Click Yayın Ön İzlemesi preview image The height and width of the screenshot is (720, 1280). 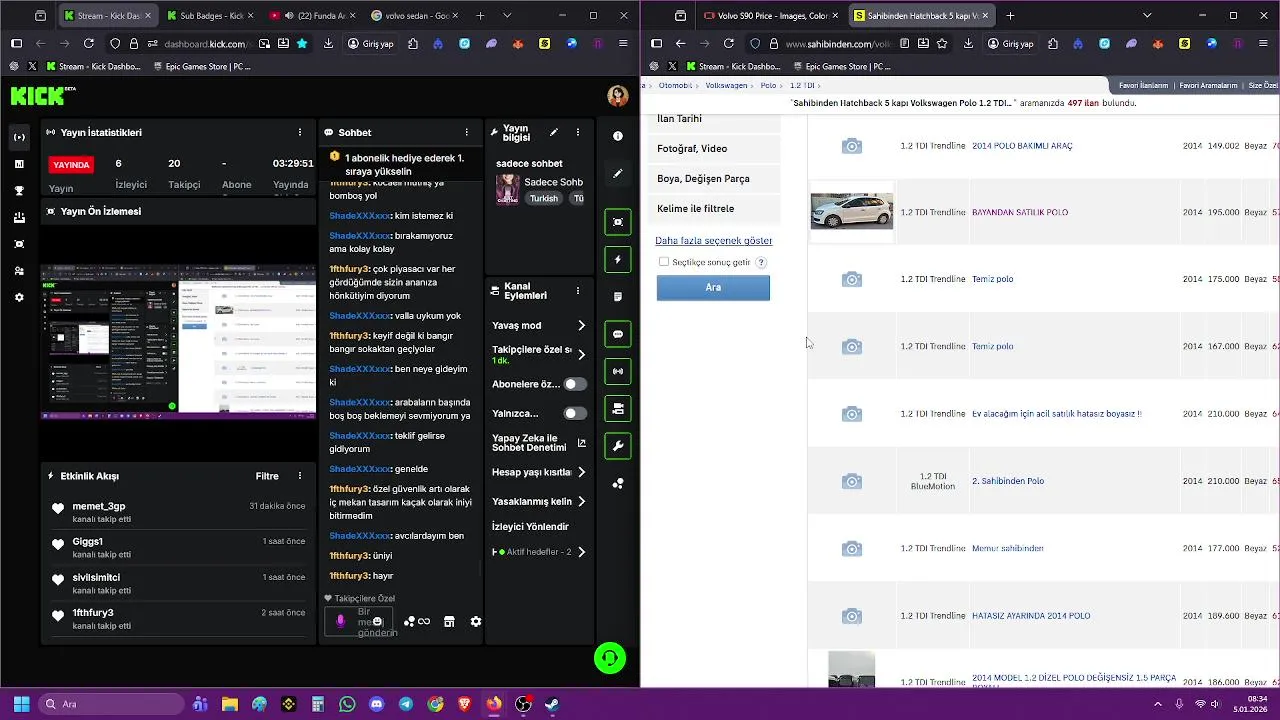point(178,341)
